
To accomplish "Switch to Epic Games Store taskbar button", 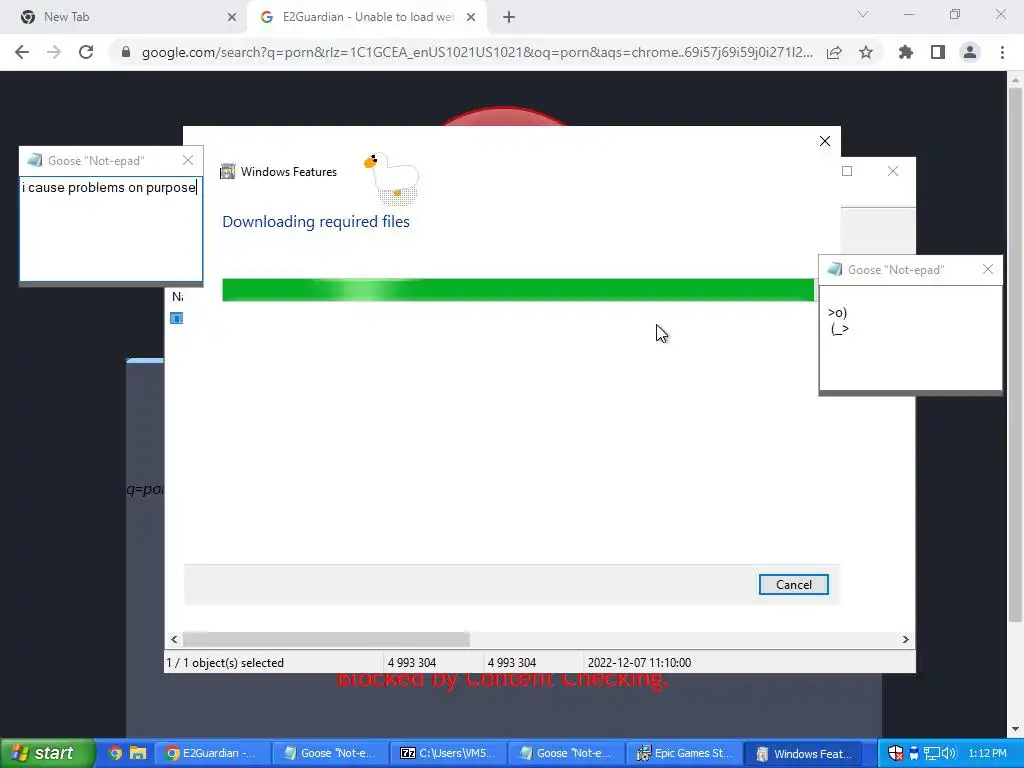I will point(684,753).
